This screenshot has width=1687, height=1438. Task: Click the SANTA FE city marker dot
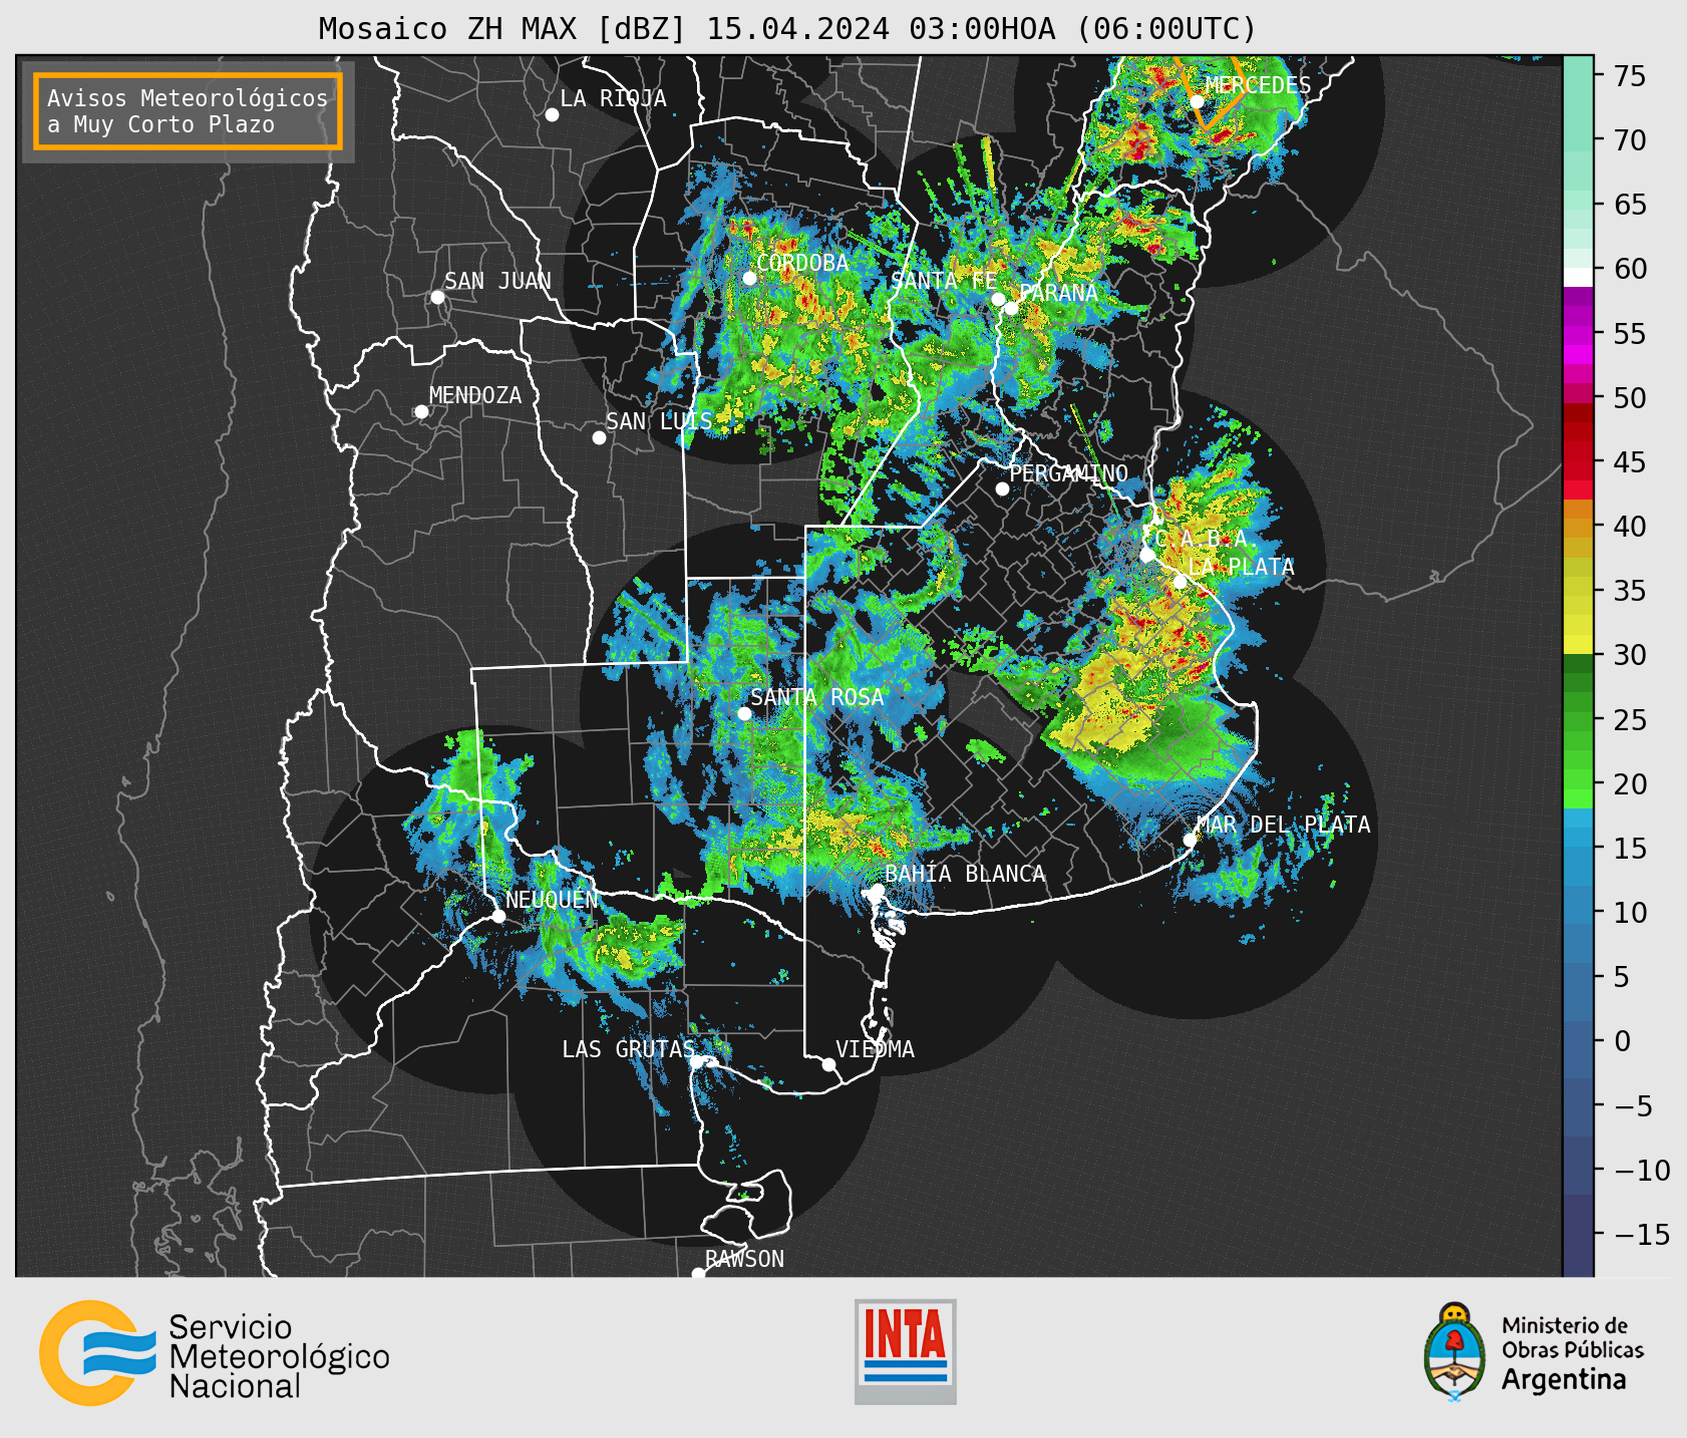998,299
